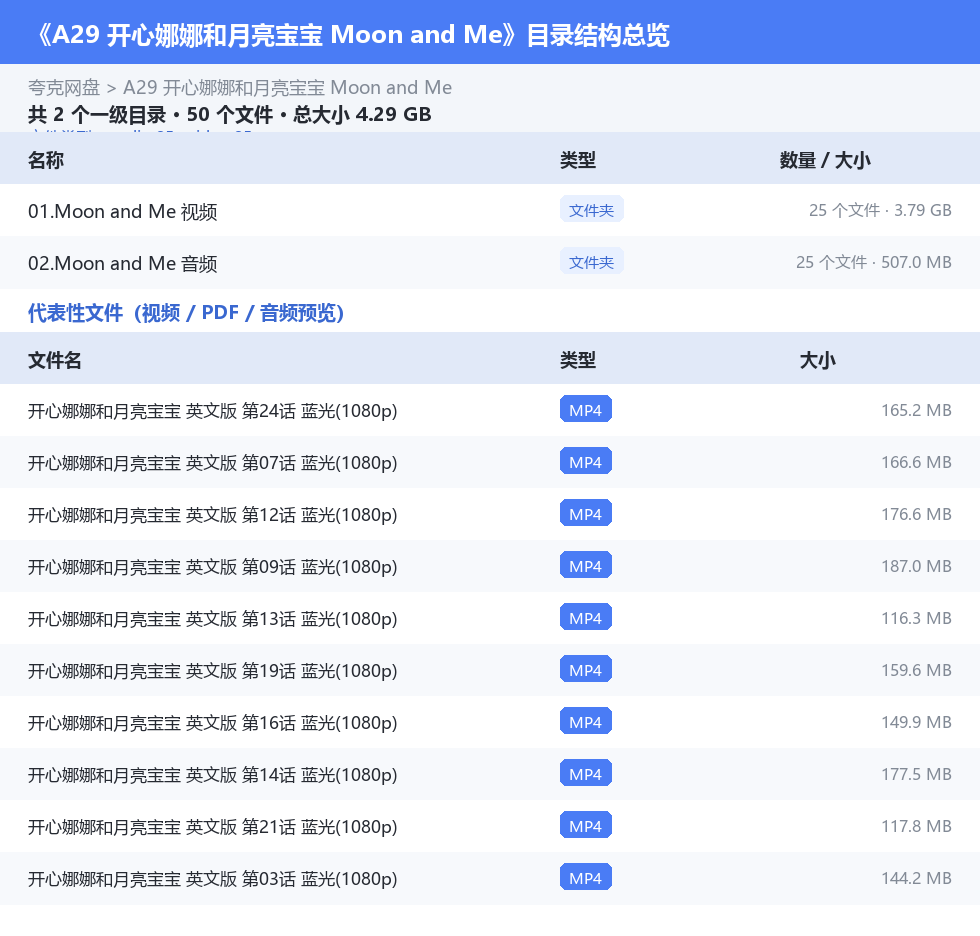Image resolution: width=980 pixels, height=936 pixels.
Task: Click the MP4 badge on the 第19话 row
Action: tap(586, 669)
